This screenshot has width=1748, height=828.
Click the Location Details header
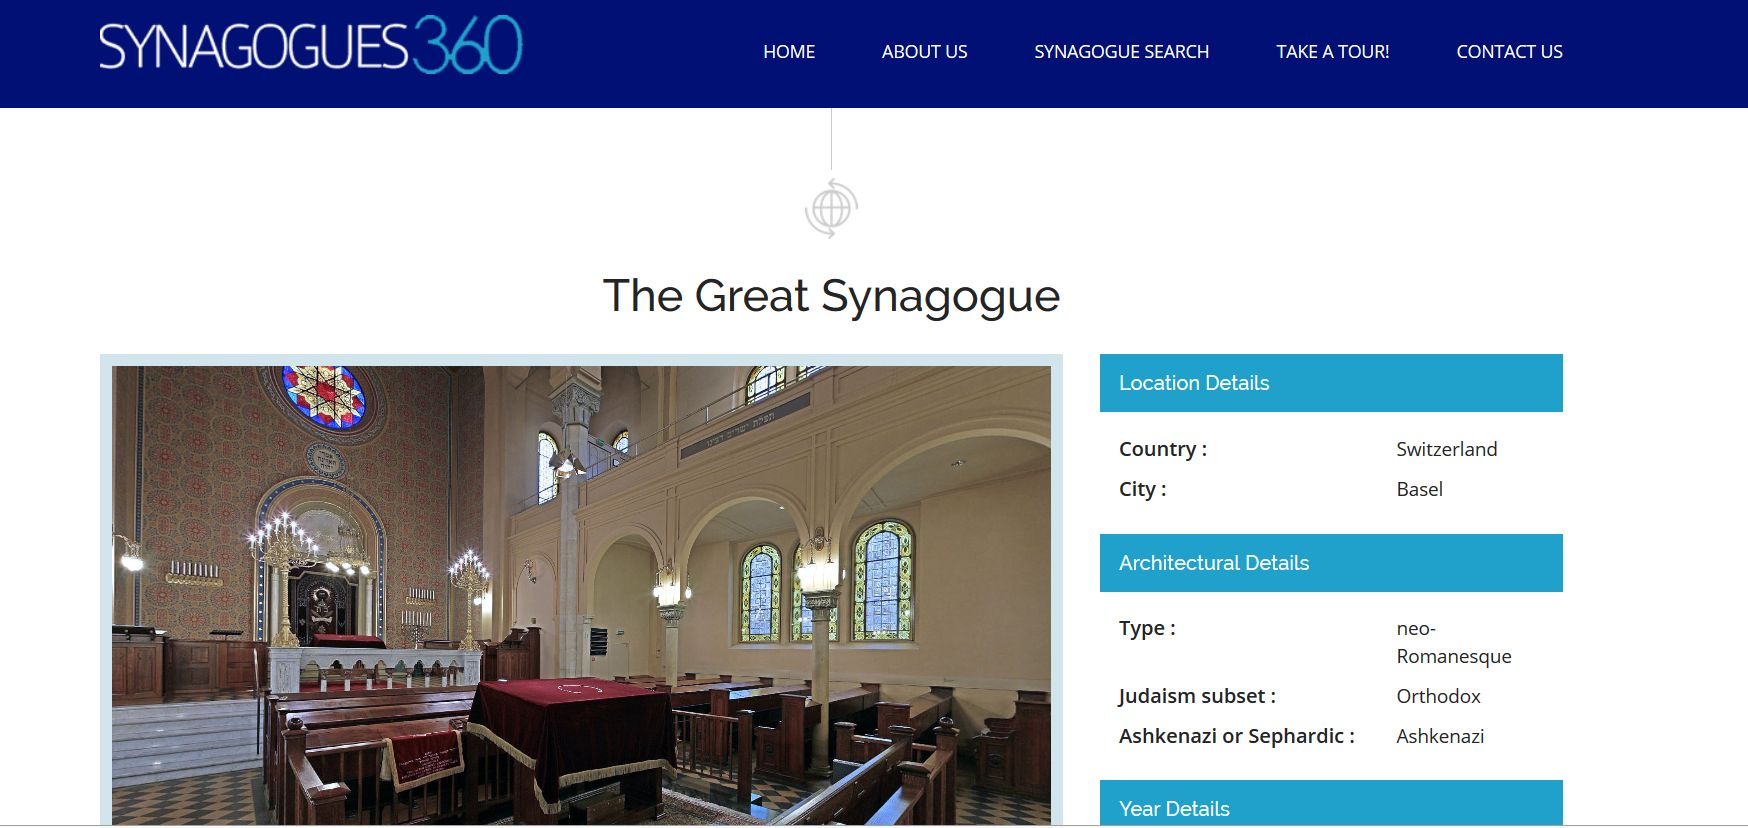point(1331,383)
